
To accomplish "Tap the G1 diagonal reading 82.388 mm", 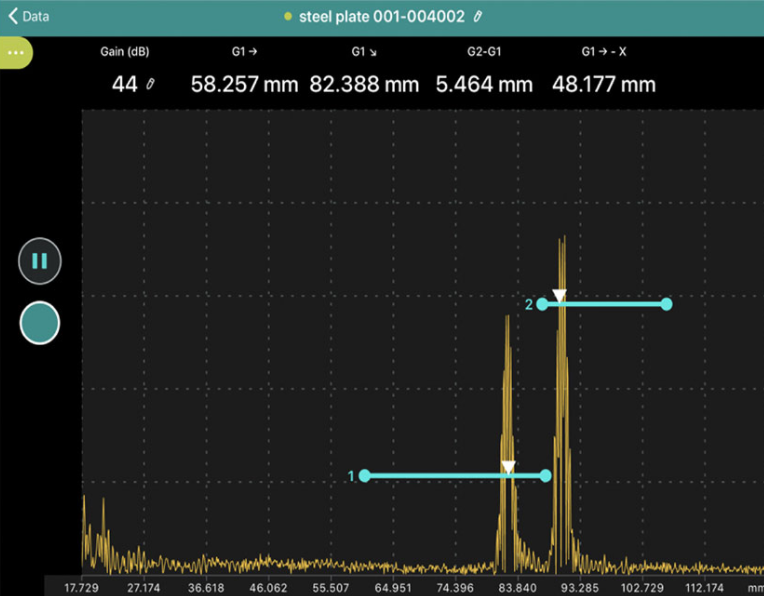I will click(364, 85).
